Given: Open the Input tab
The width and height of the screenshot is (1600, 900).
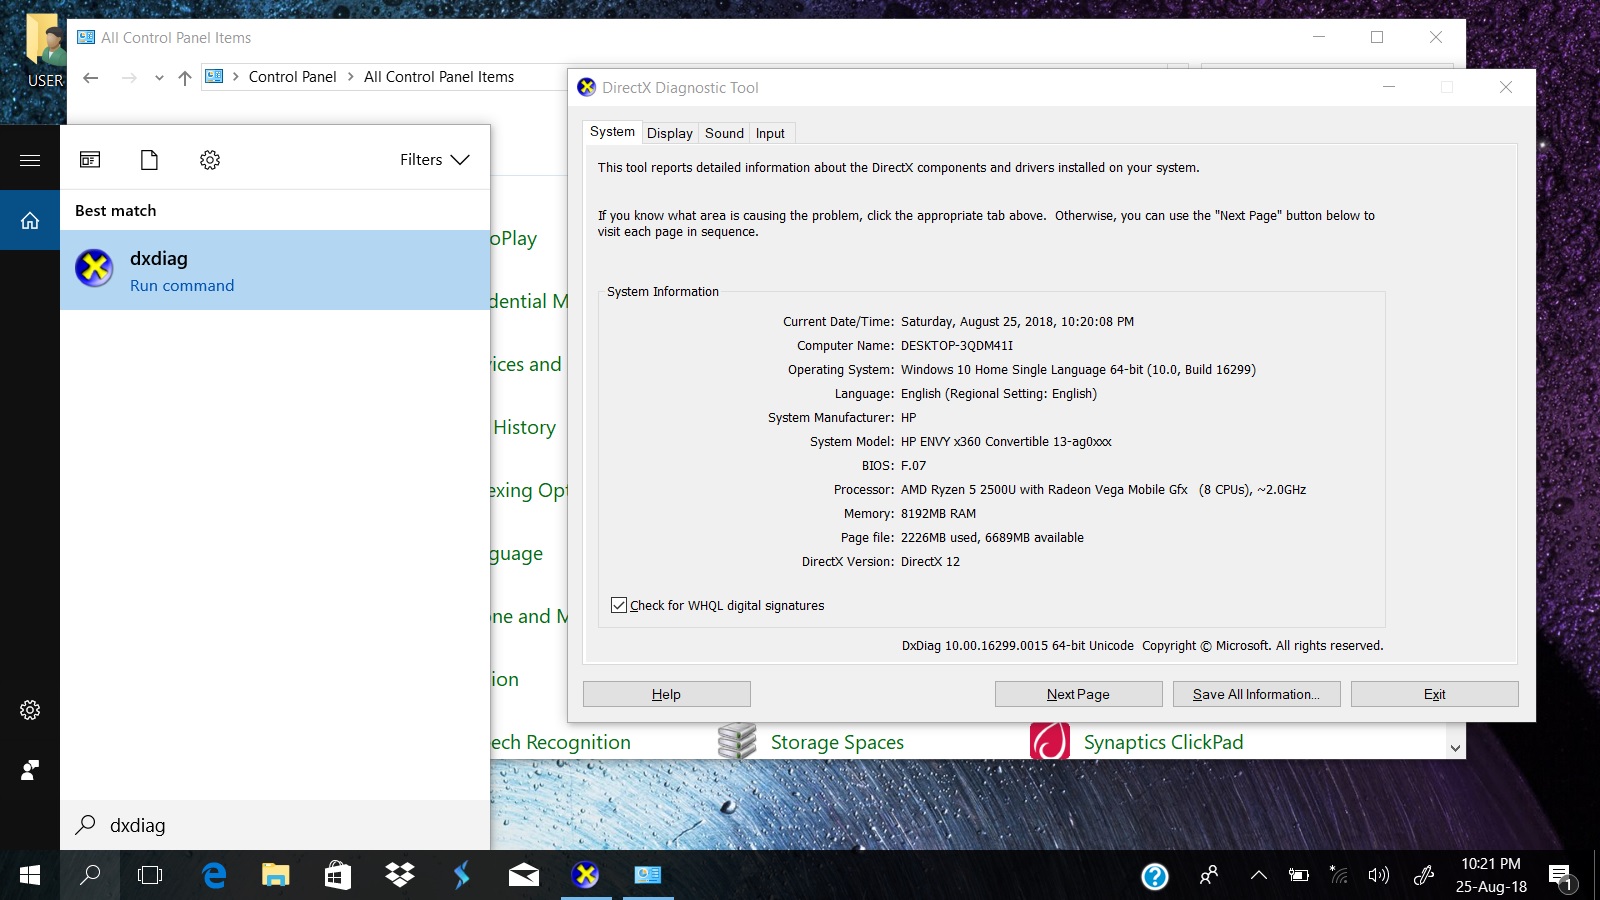Looking at the screenshot, I should 770,133.
